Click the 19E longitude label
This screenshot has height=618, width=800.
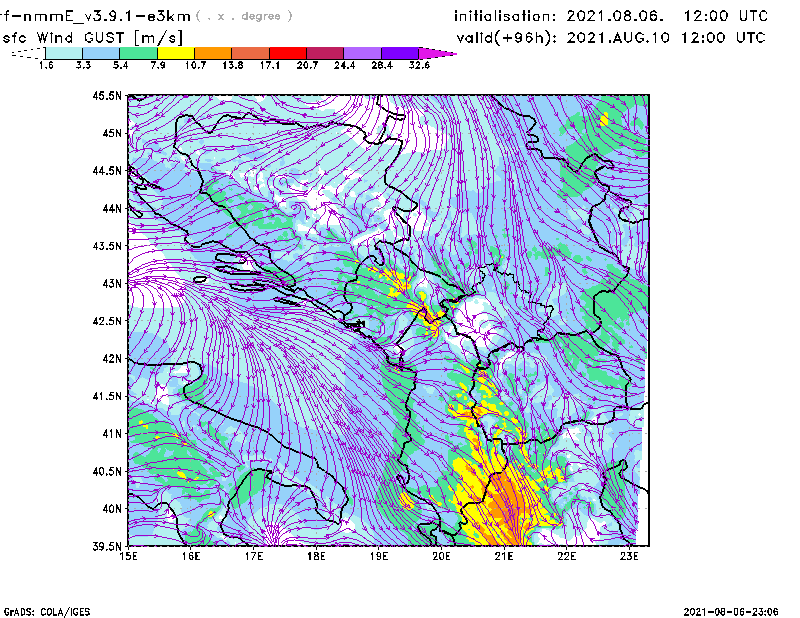(379, 556)
